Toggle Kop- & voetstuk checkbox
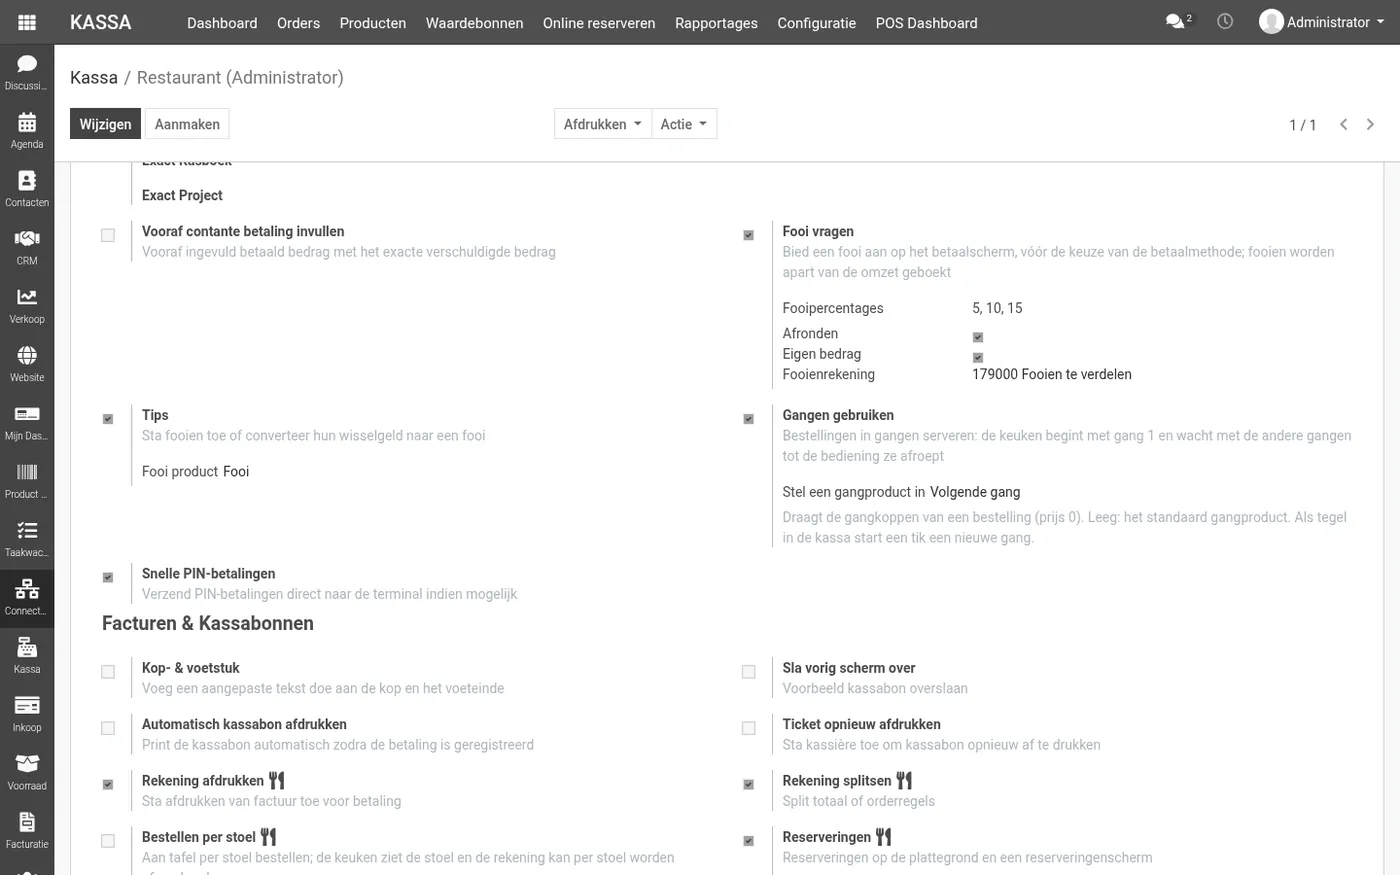The width and height of the screenshot is (1400, 875). (108, 672)
